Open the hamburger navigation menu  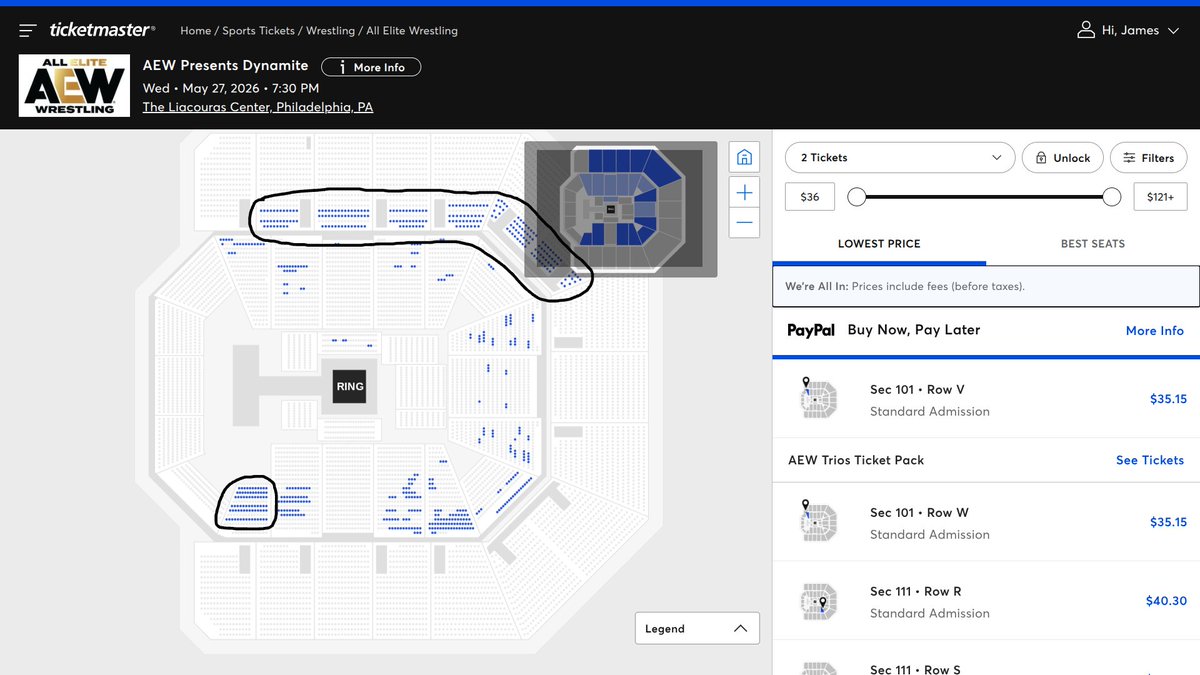(x=28, y=31)
